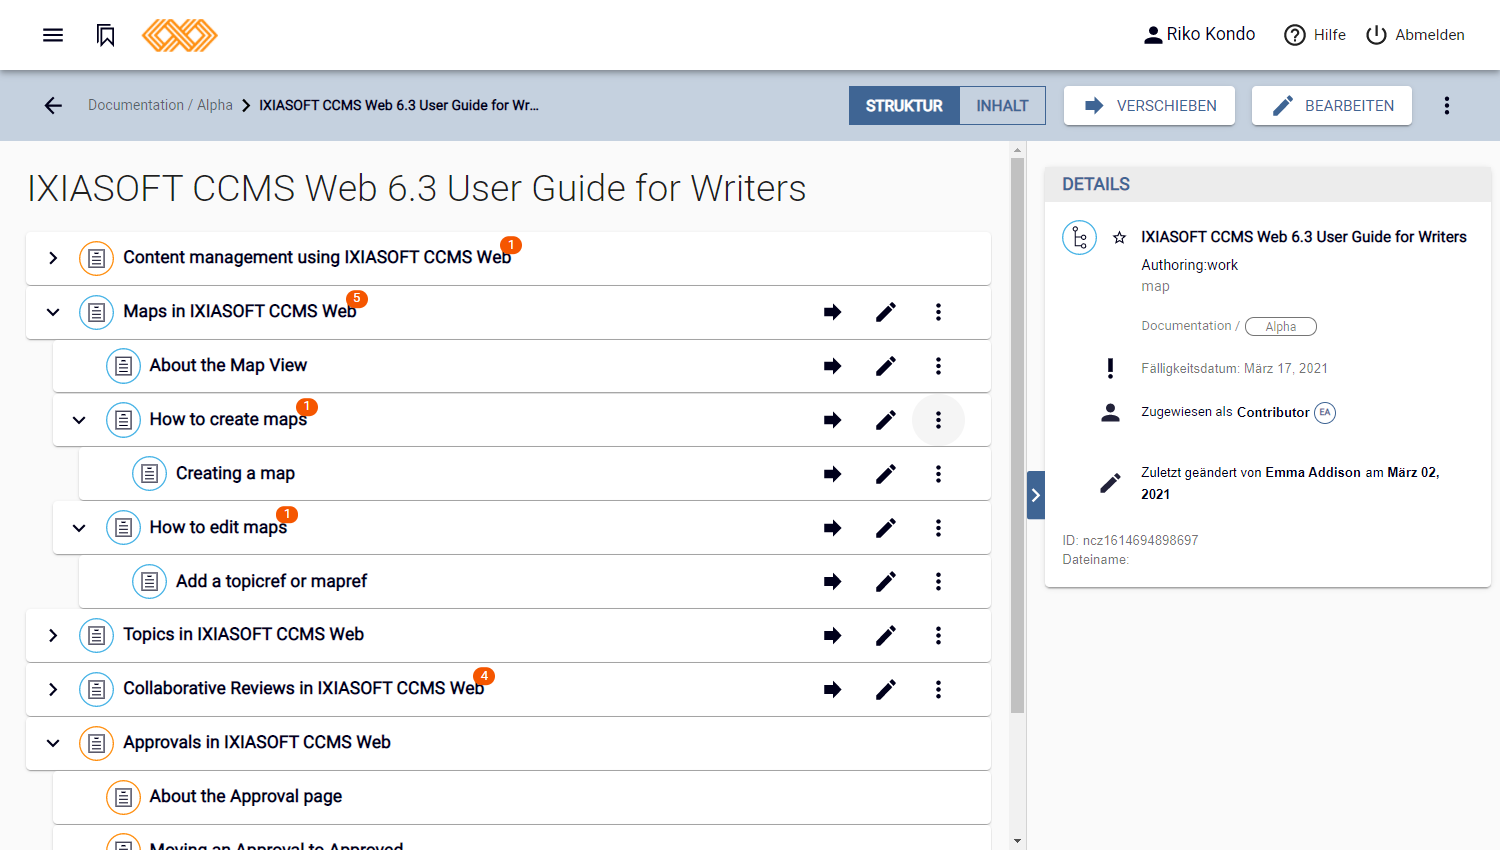Click move arrow for Maps in IXIASOFT CCMS Web
The width and height of the screenshot is (1500, 850).
click(x=832, y=312)
